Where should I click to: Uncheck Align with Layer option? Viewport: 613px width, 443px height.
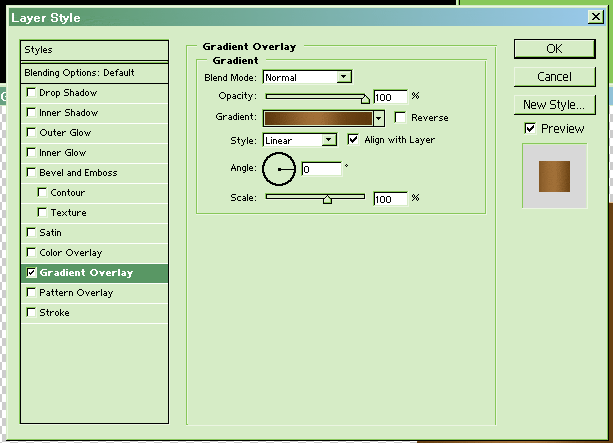(353, 140)
